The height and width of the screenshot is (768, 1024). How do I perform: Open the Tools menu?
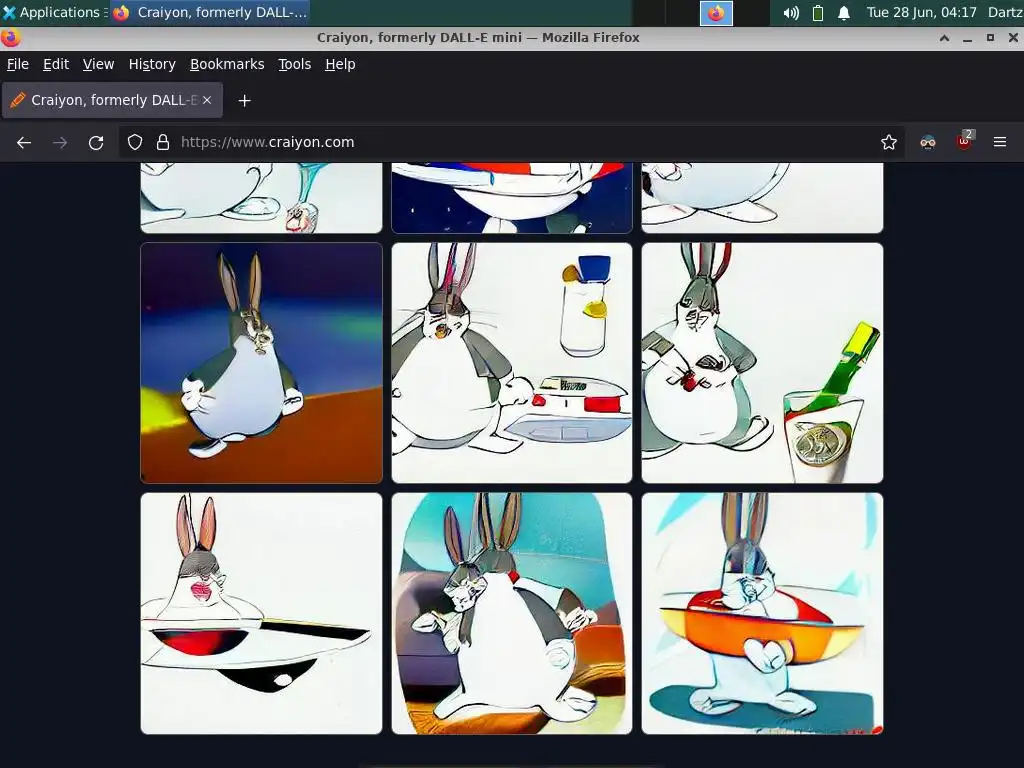coord(295,64)
